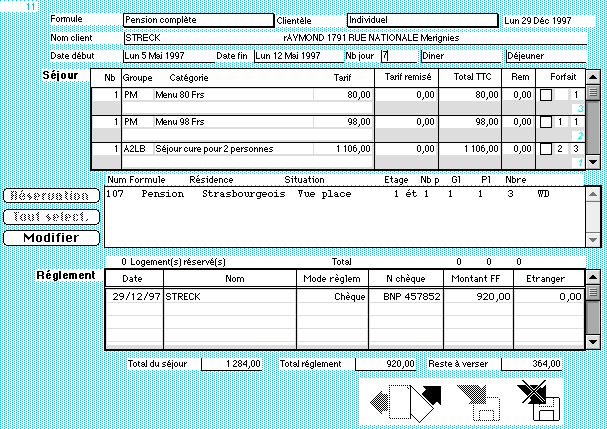Click the Réglement table scroll-up arrow
This screenshot has height=429, width=607.
coord(593,277)
